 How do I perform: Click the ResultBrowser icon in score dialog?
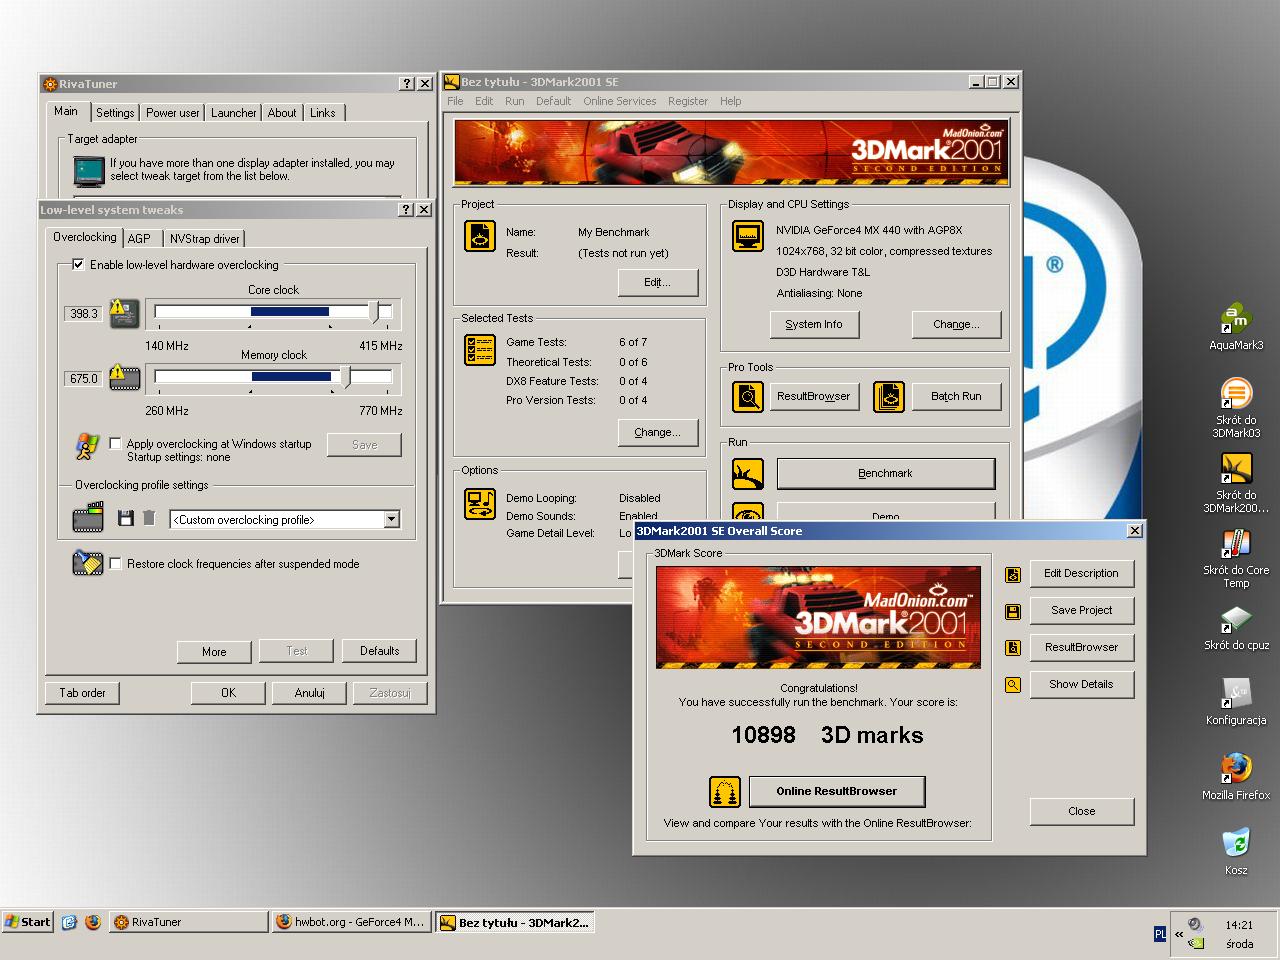pyautogui.click(x=1013, y=648)
